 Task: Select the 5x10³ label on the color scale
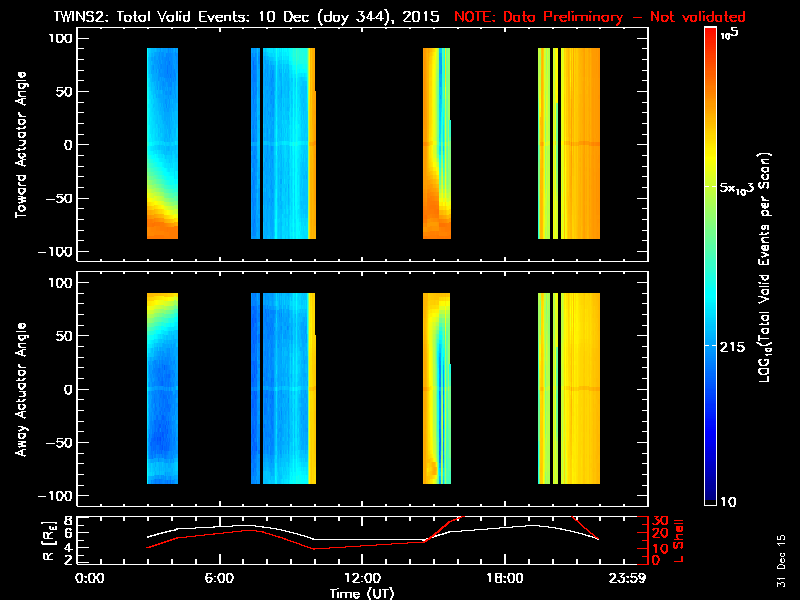pyautogui.click(x=743, y=187)
